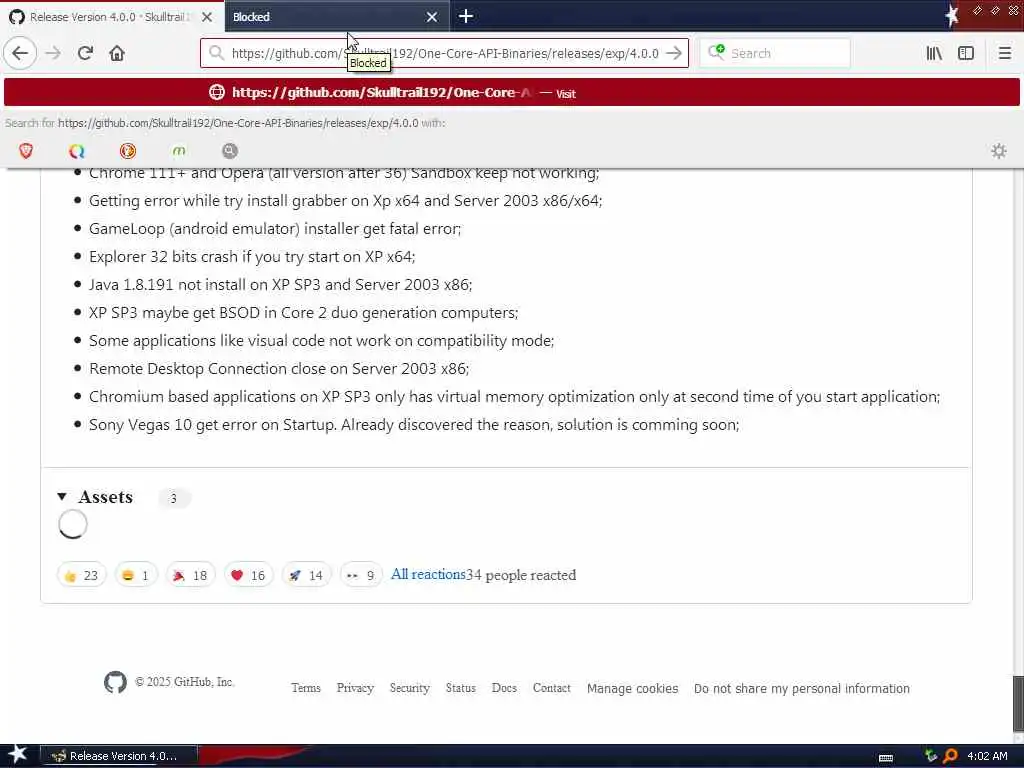1024x768 pixels.
Task: Click the Java 1.8.191 not install item
Action: click(280, 285)
